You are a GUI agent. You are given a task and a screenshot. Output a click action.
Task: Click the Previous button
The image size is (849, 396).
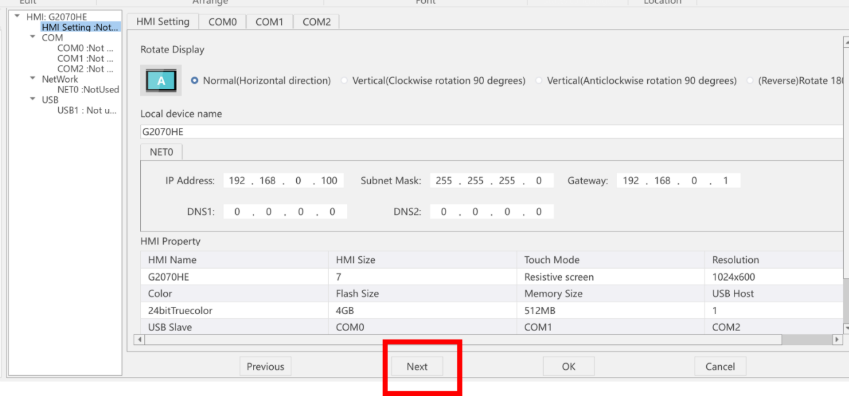[x=265, y=367]
